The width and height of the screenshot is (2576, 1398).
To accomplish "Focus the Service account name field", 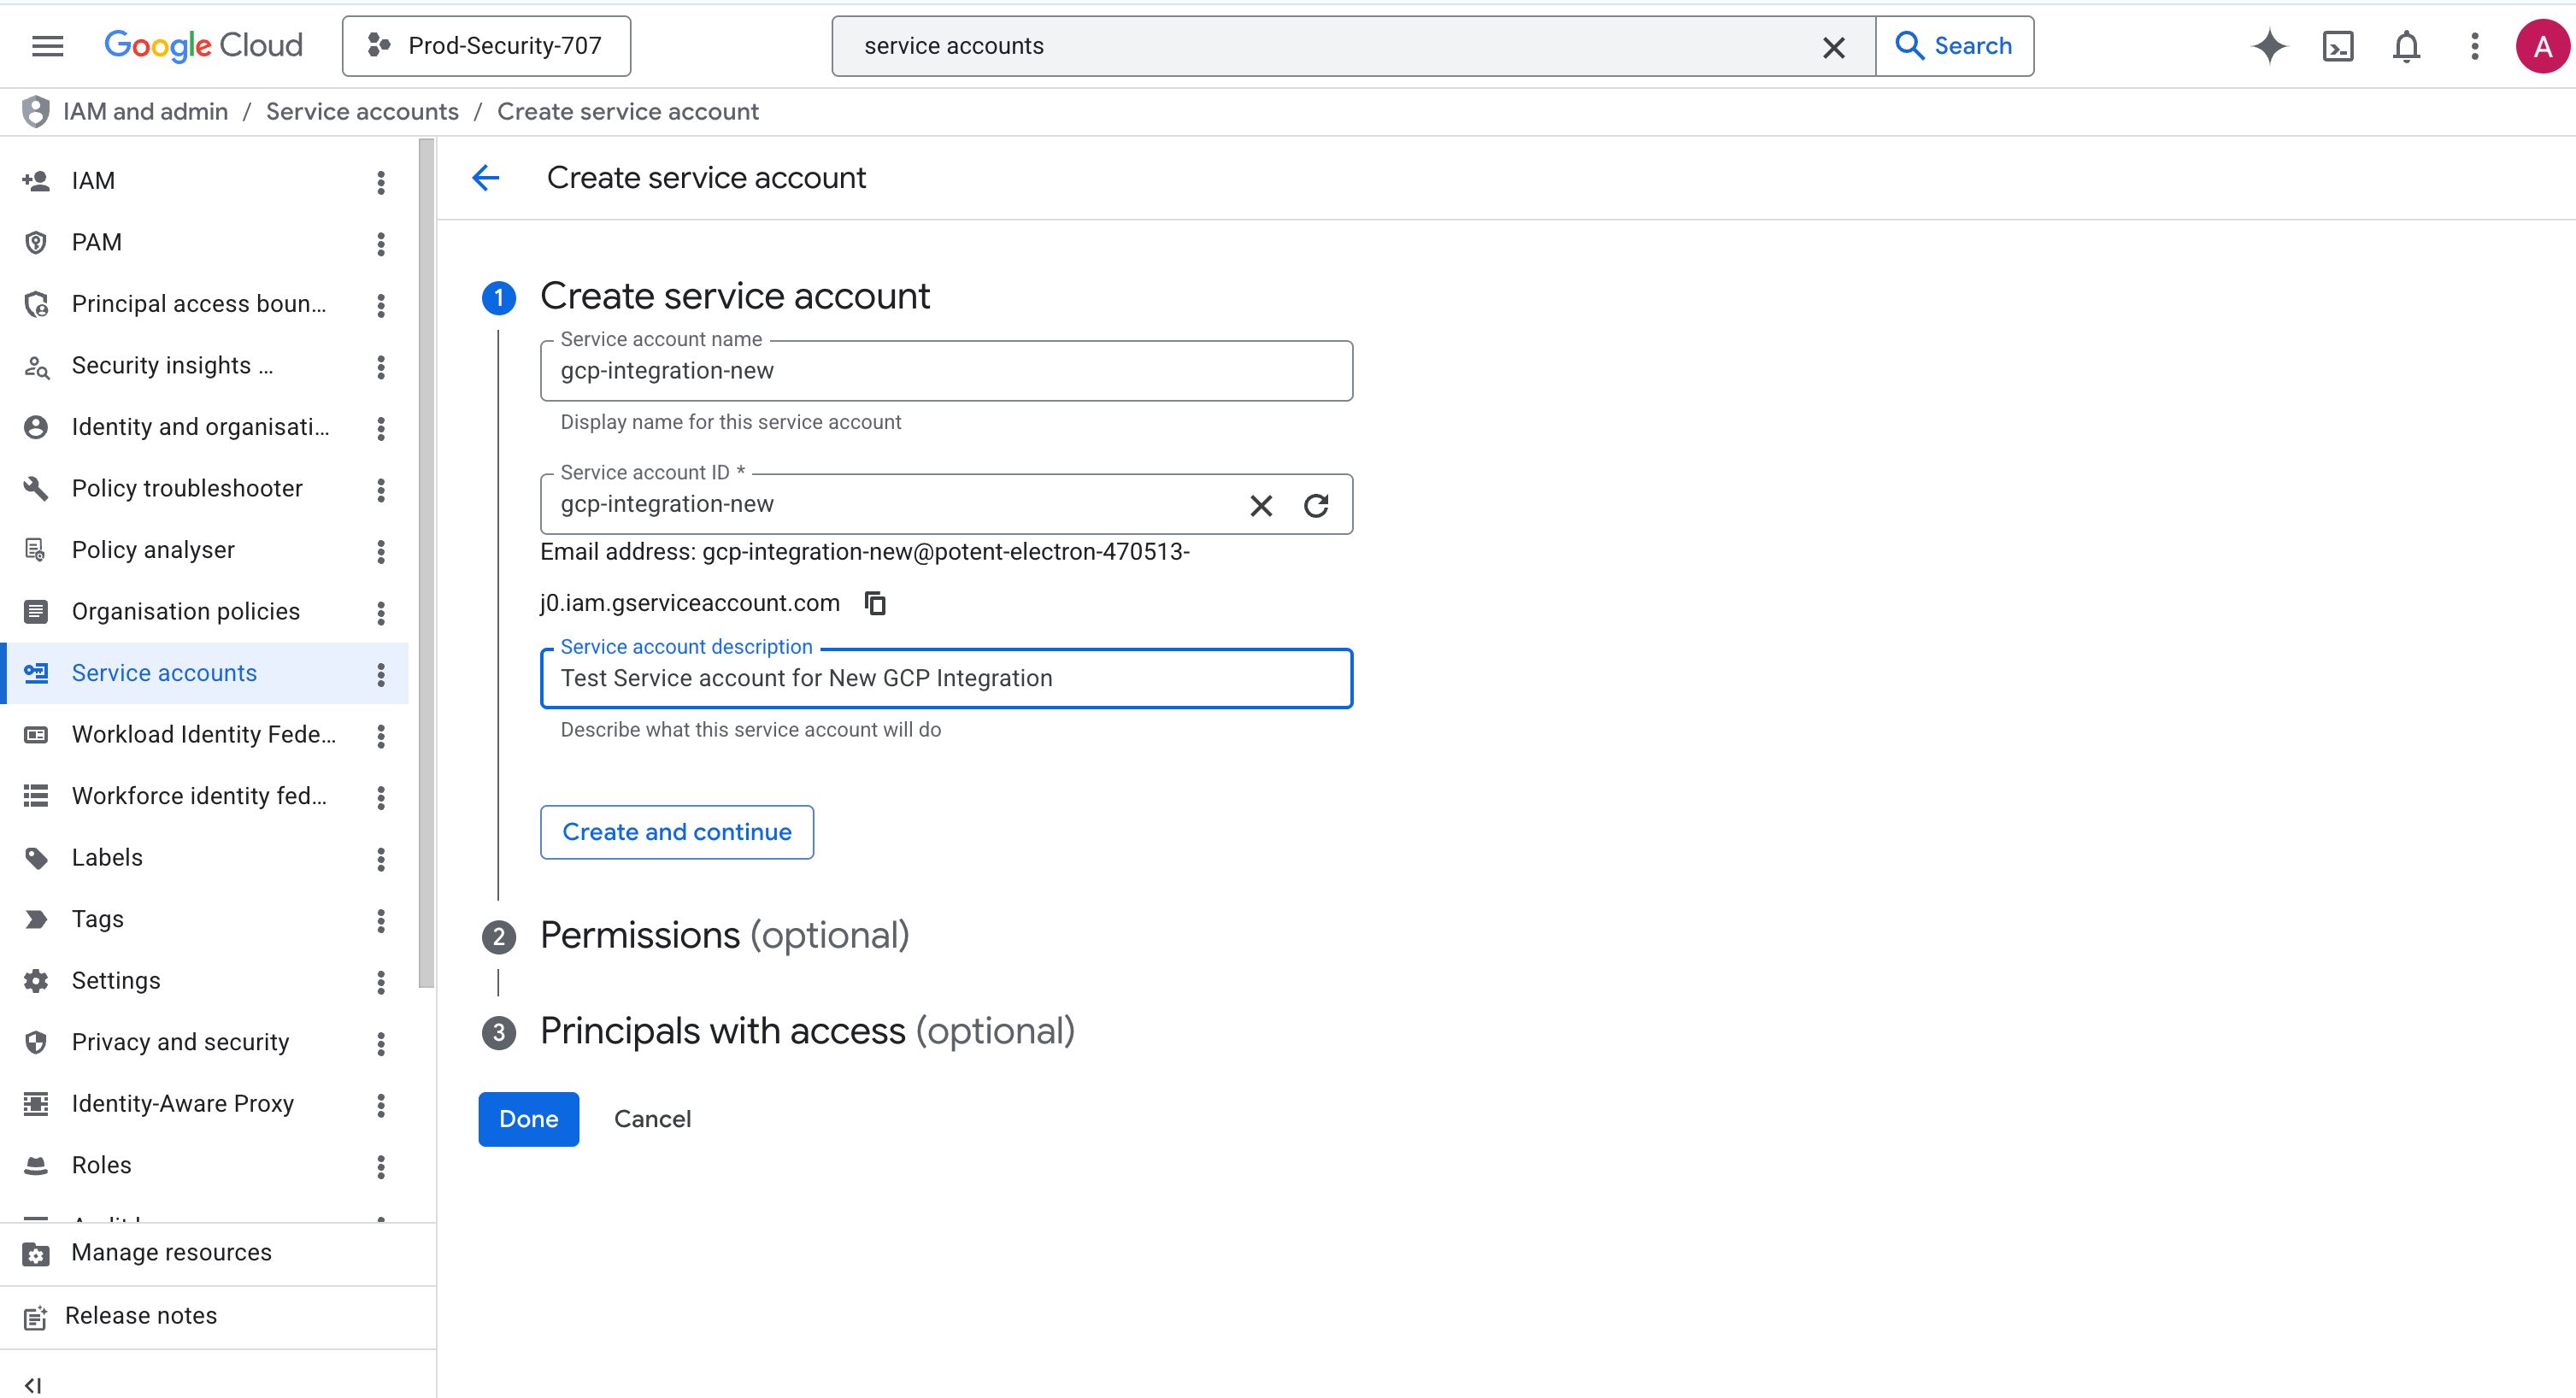I will (946, 372).
